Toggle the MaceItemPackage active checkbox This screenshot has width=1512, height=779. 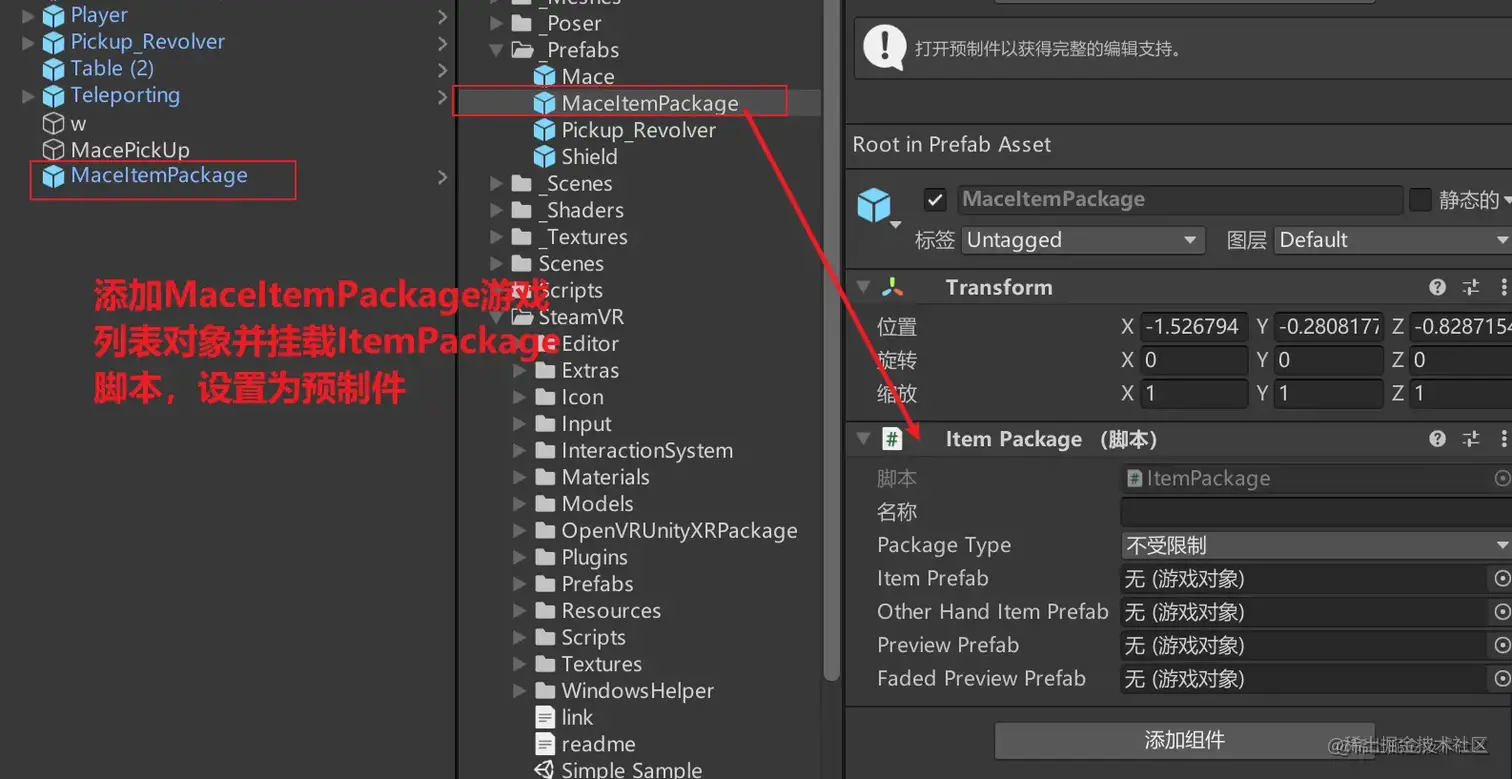pos(935,200)
